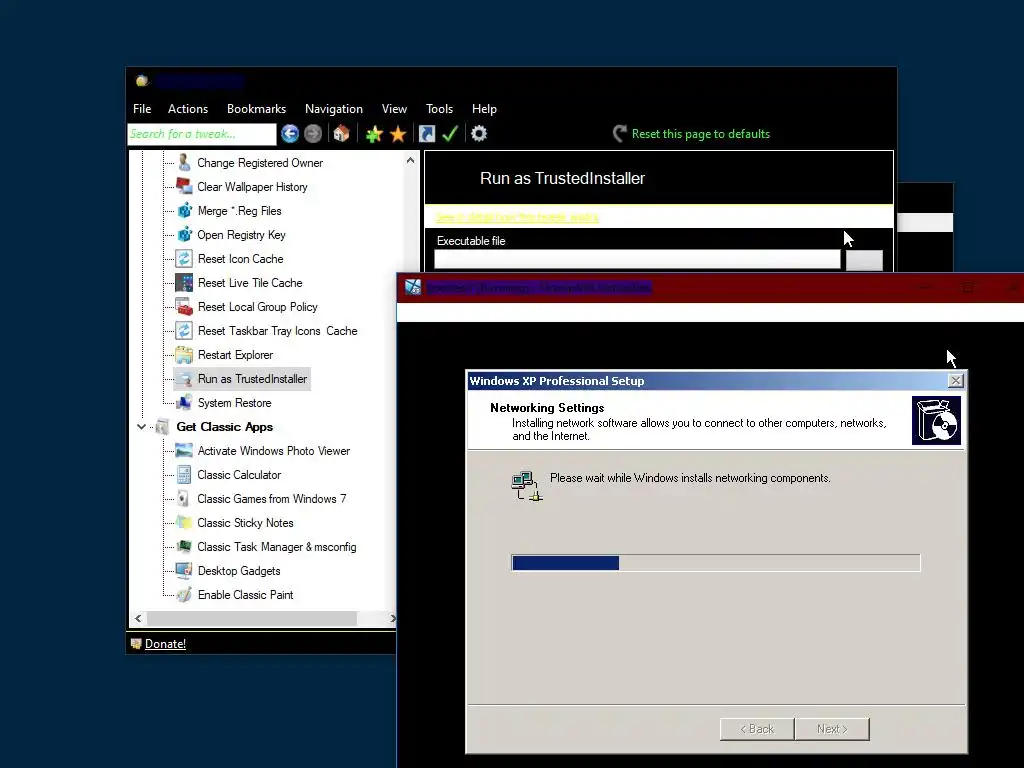This screenshot has height=768, width=1024.
Task: Open the Tools menu
Action: [x=440, y=109]
